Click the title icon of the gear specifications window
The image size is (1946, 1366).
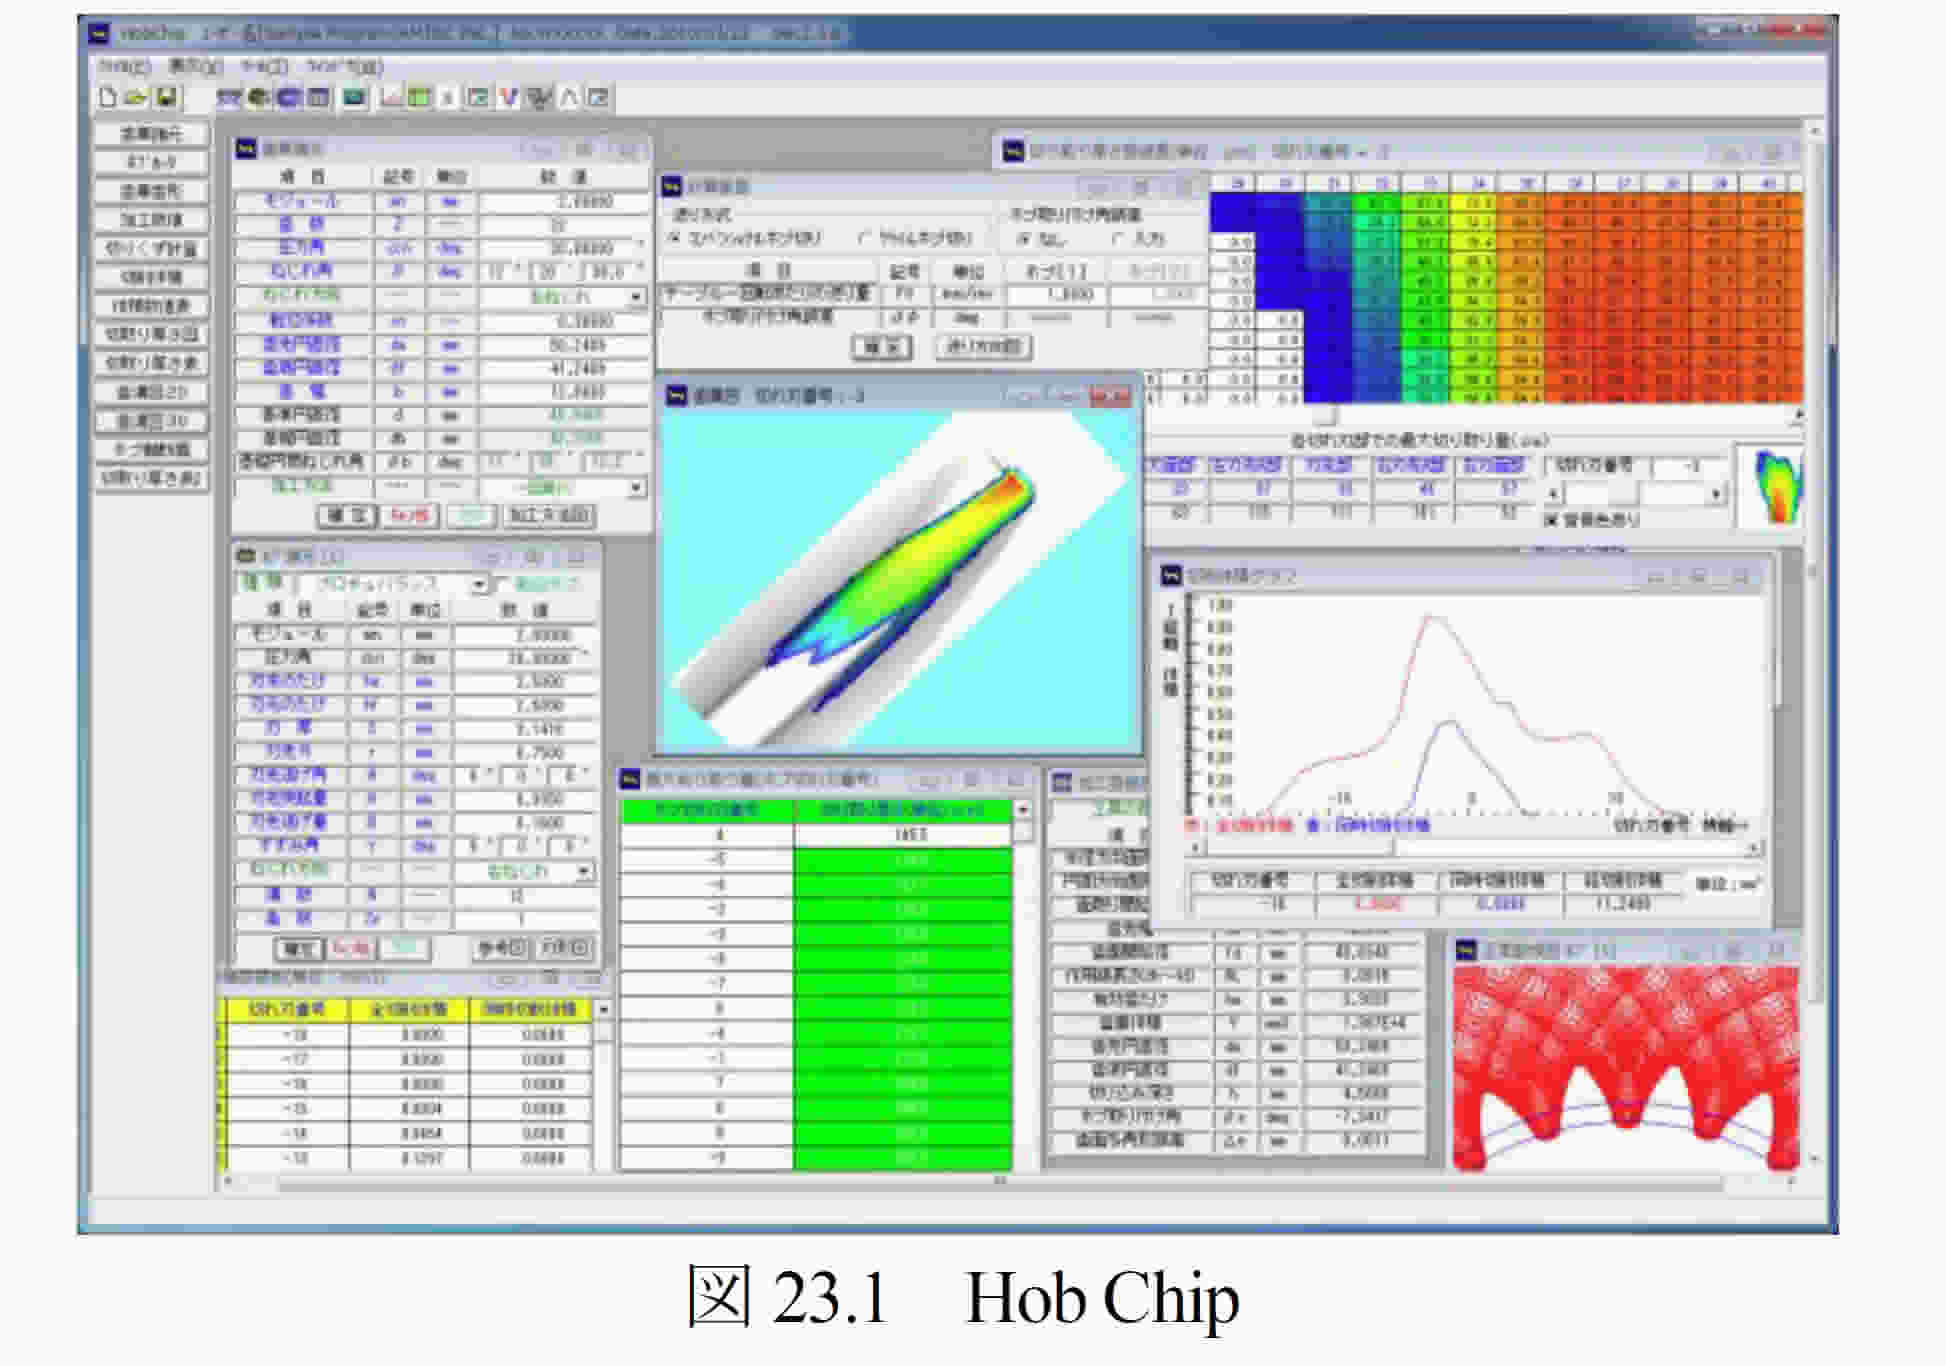click(246, 149)
